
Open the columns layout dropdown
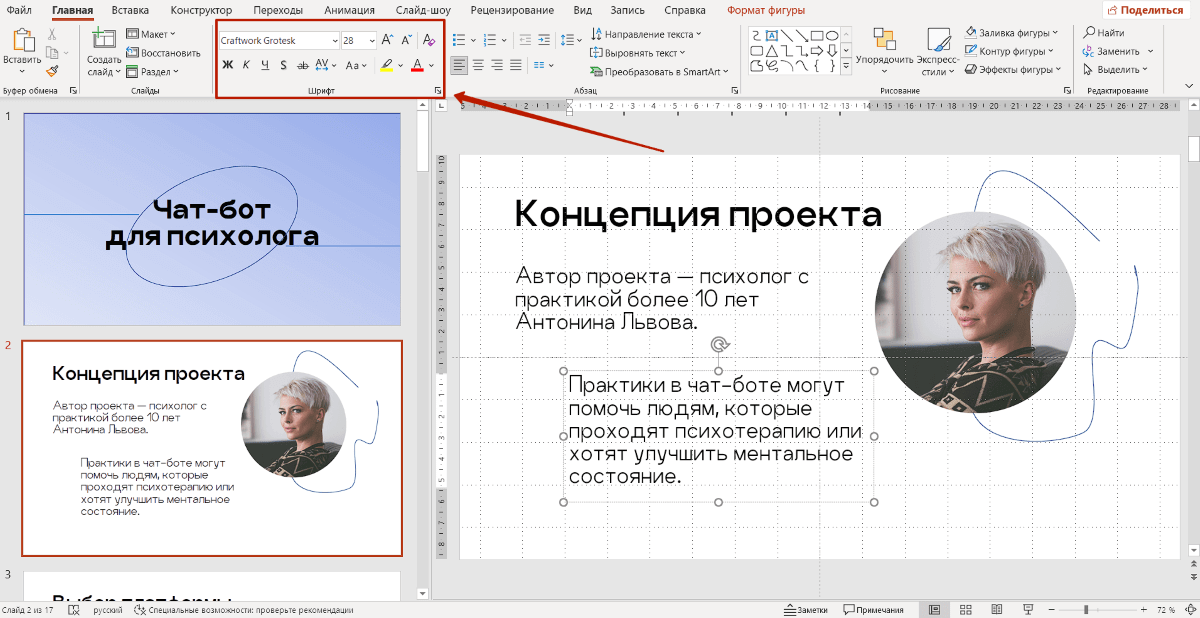(x=543, y=65)
